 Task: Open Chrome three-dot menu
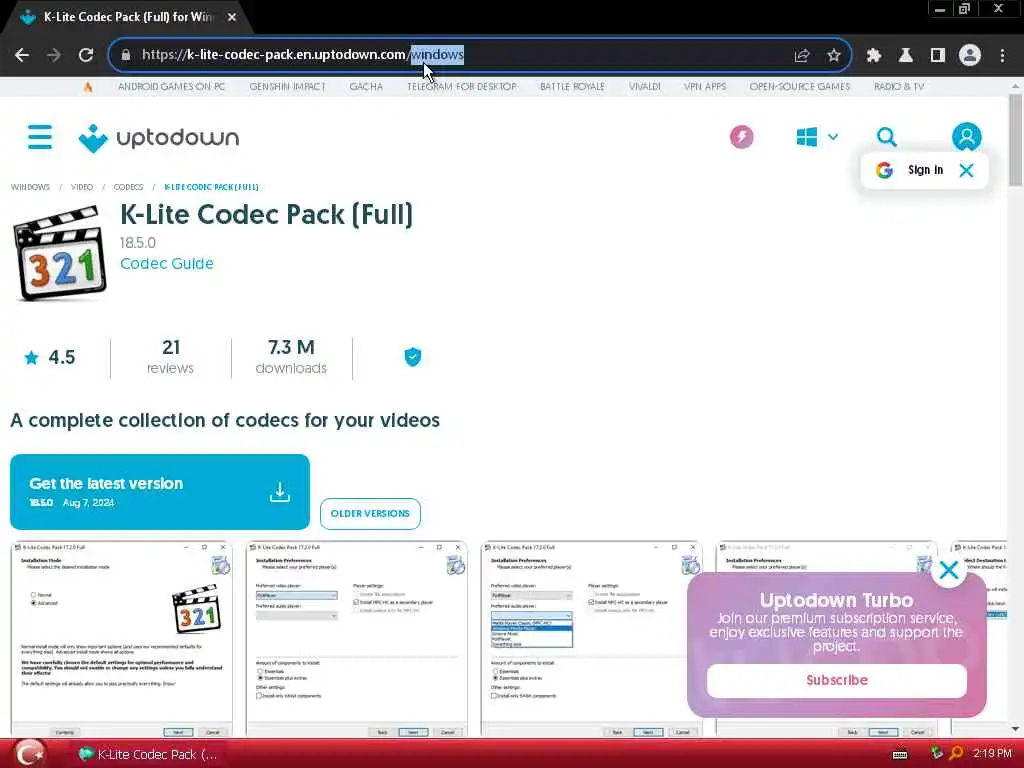(1002, 56)
